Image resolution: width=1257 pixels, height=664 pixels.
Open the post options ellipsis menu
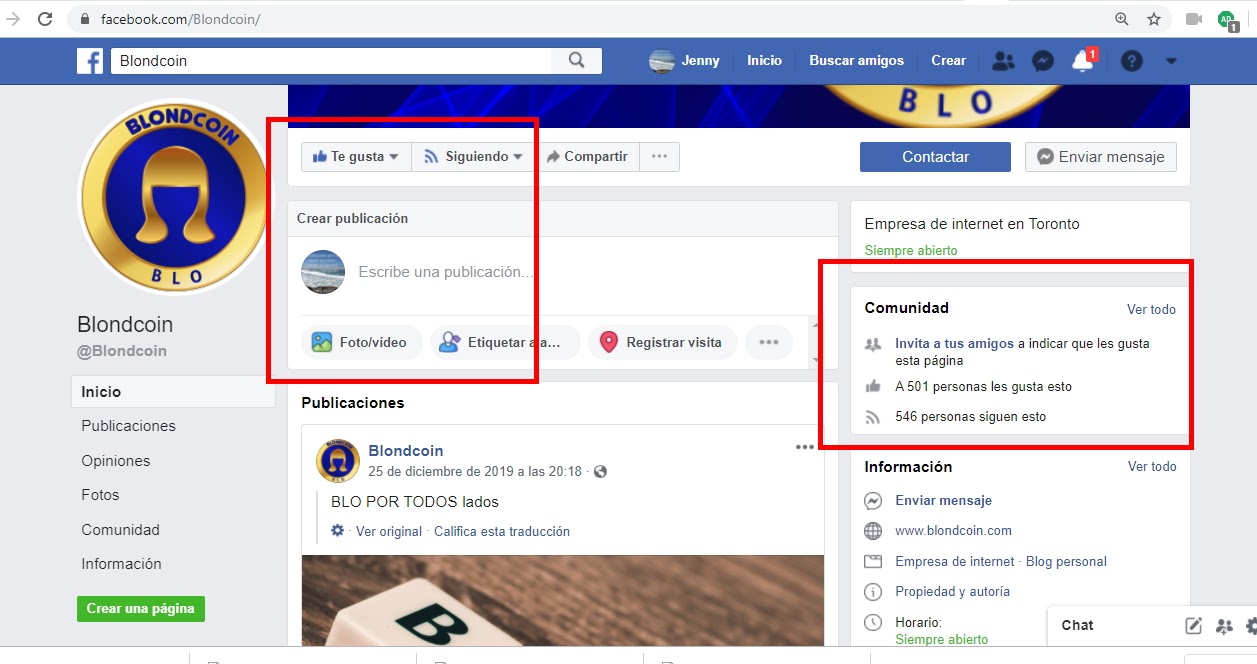tap(805, 447)
